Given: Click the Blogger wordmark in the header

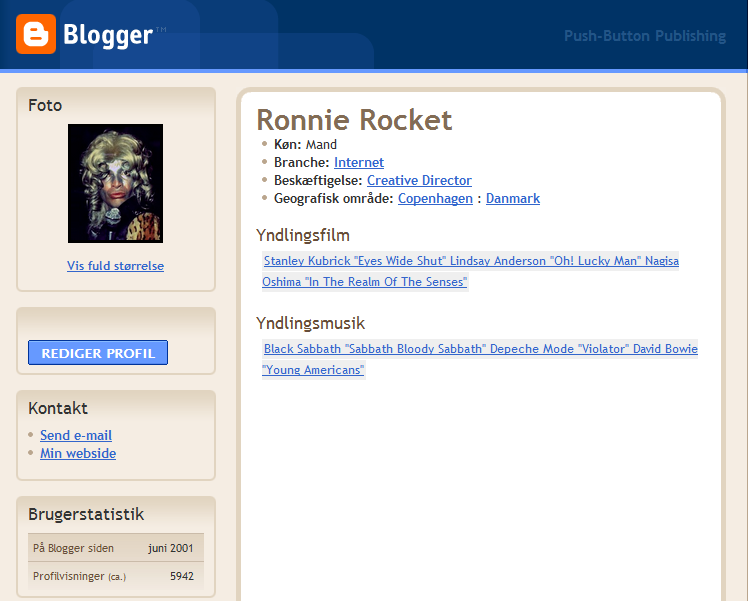Looking at the screenshot, I should (108, 36).
